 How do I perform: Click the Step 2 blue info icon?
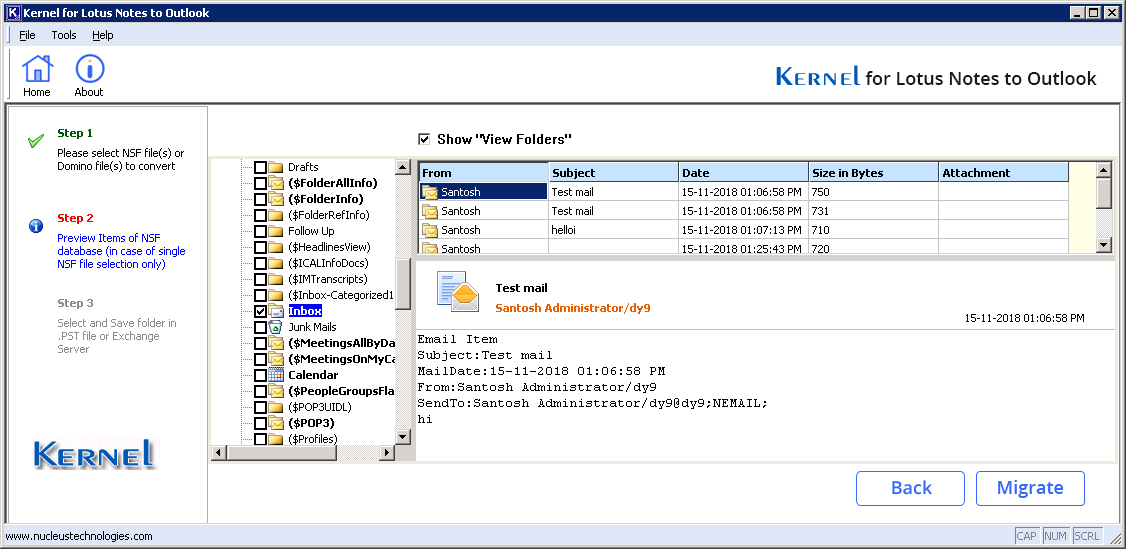tap(36, 226)
